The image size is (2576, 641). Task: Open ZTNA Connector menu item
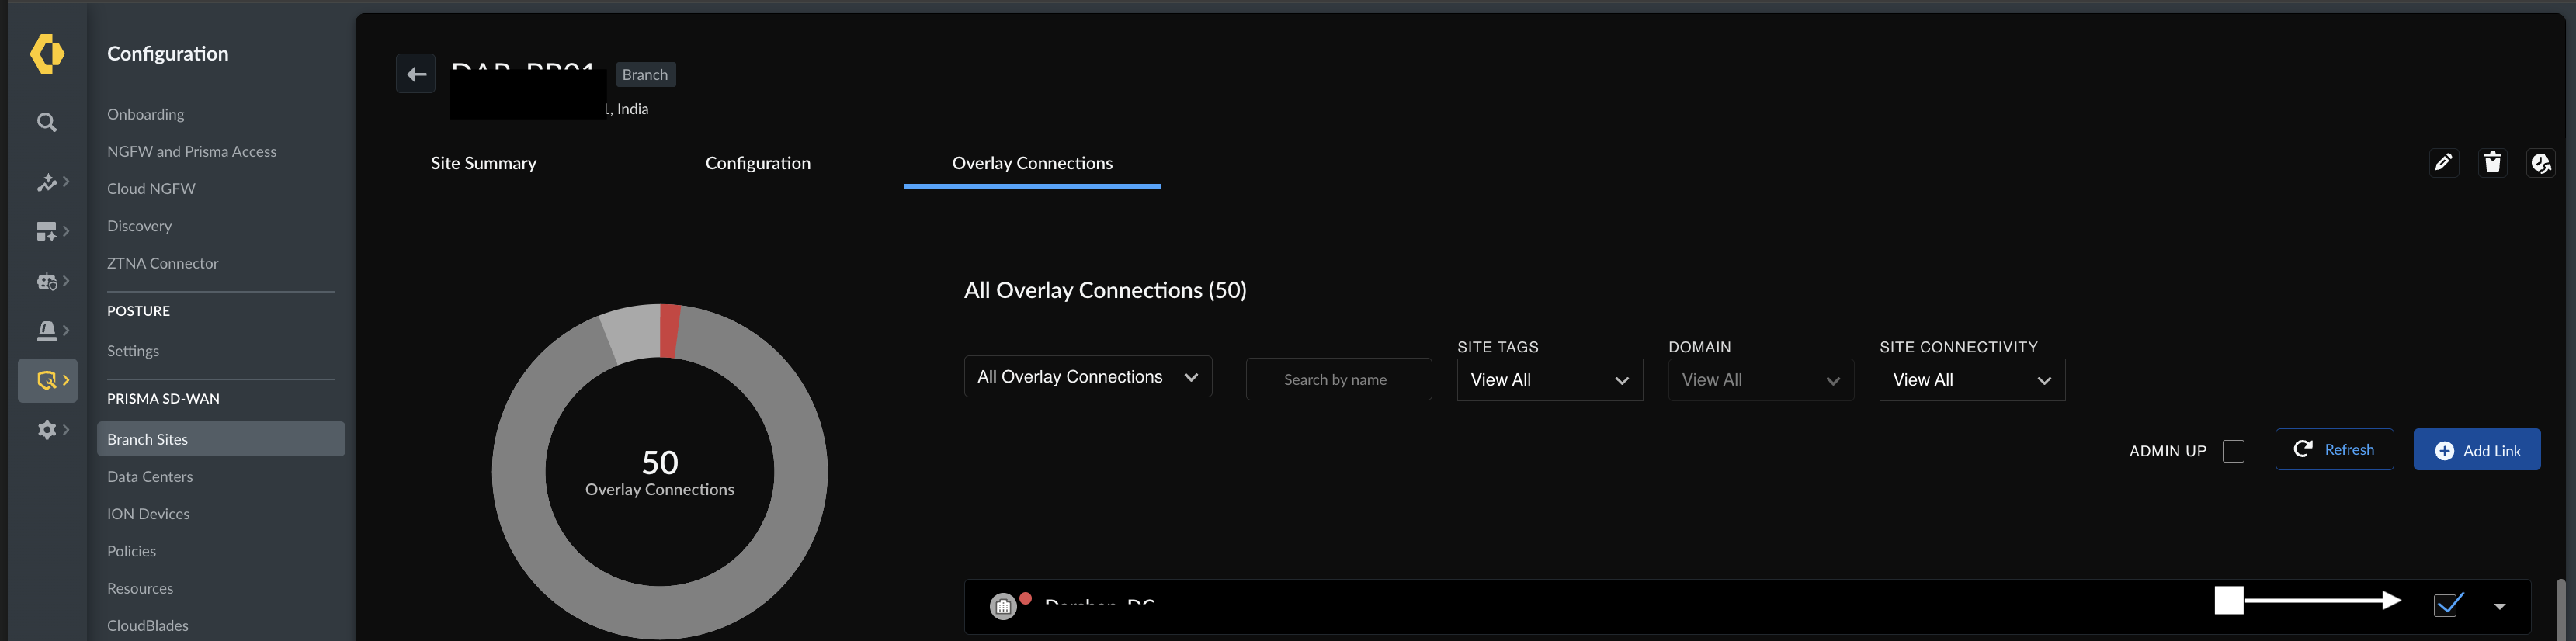point(163,264)
